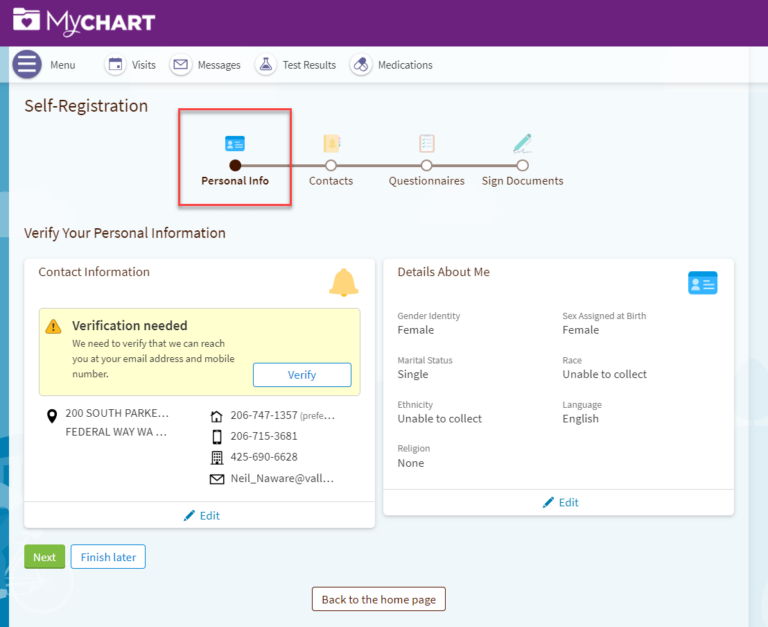Open the Menu label in the navigation bar
768x627 pixels.
[63, 65]
